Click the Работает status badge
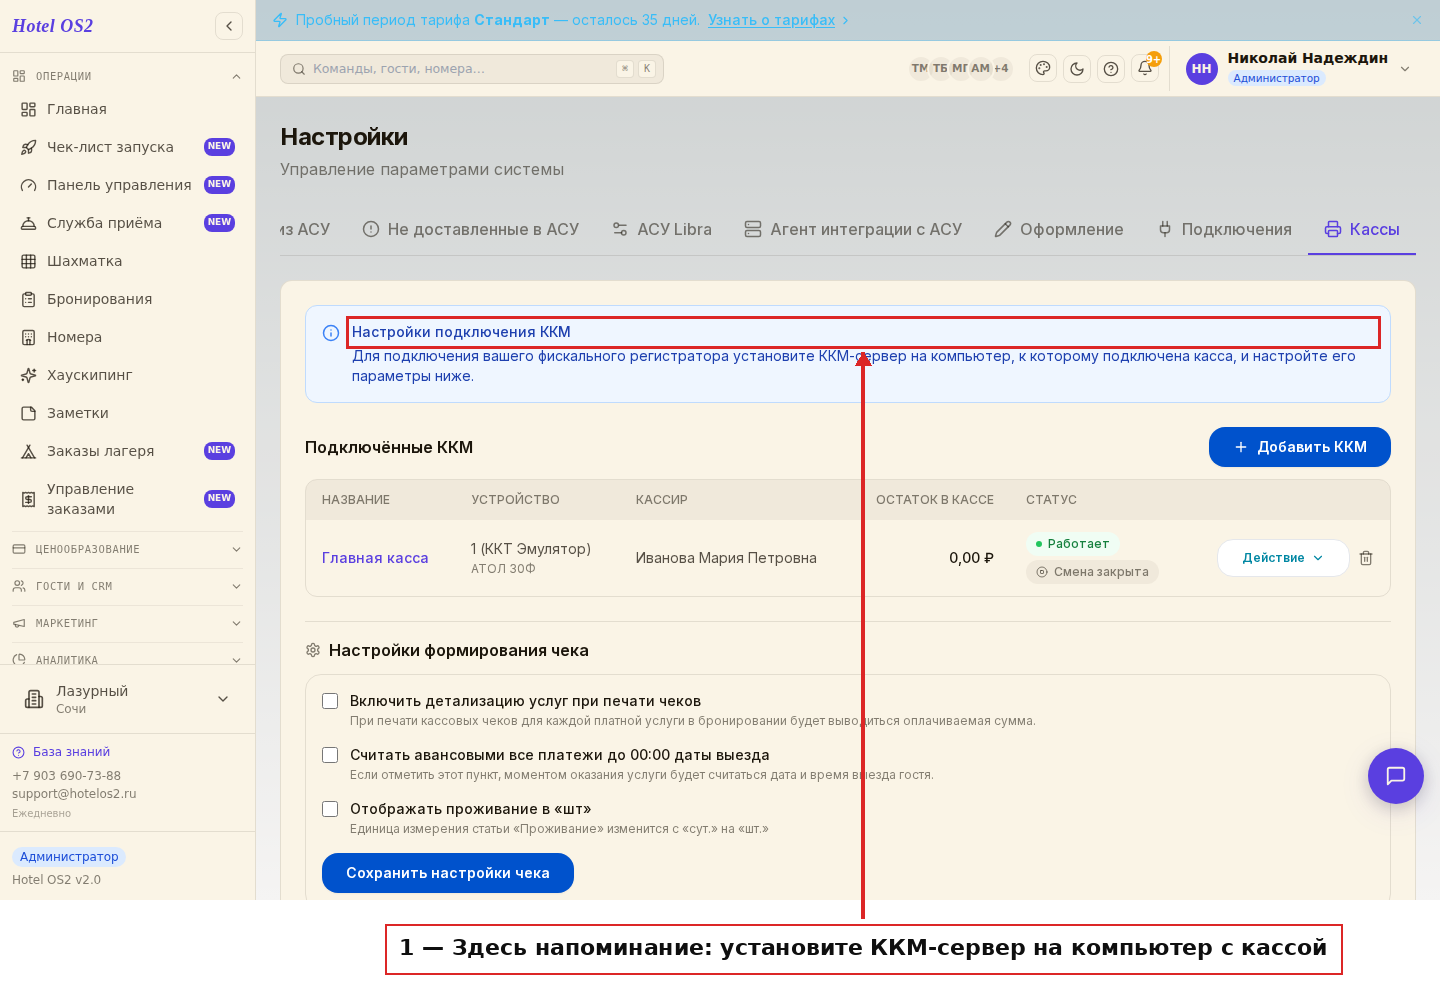 click(1072, 544)
